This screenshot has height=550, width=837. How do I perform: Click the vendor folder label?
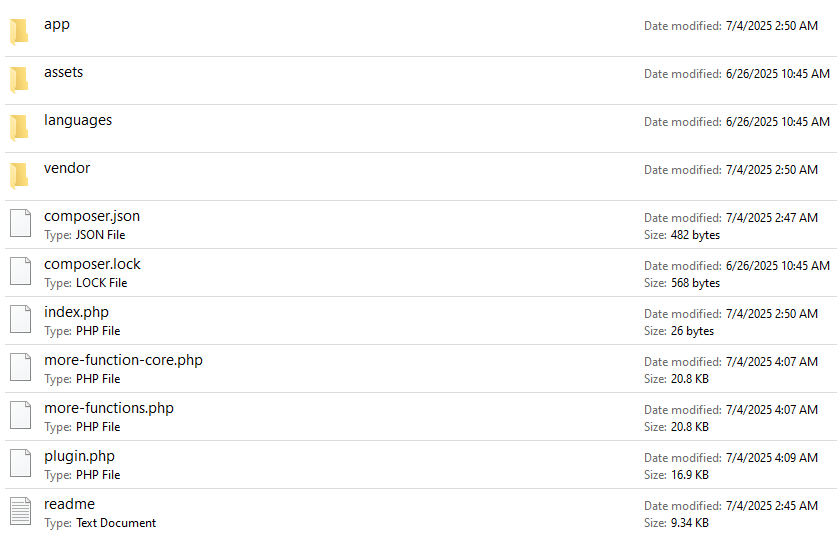67,168
